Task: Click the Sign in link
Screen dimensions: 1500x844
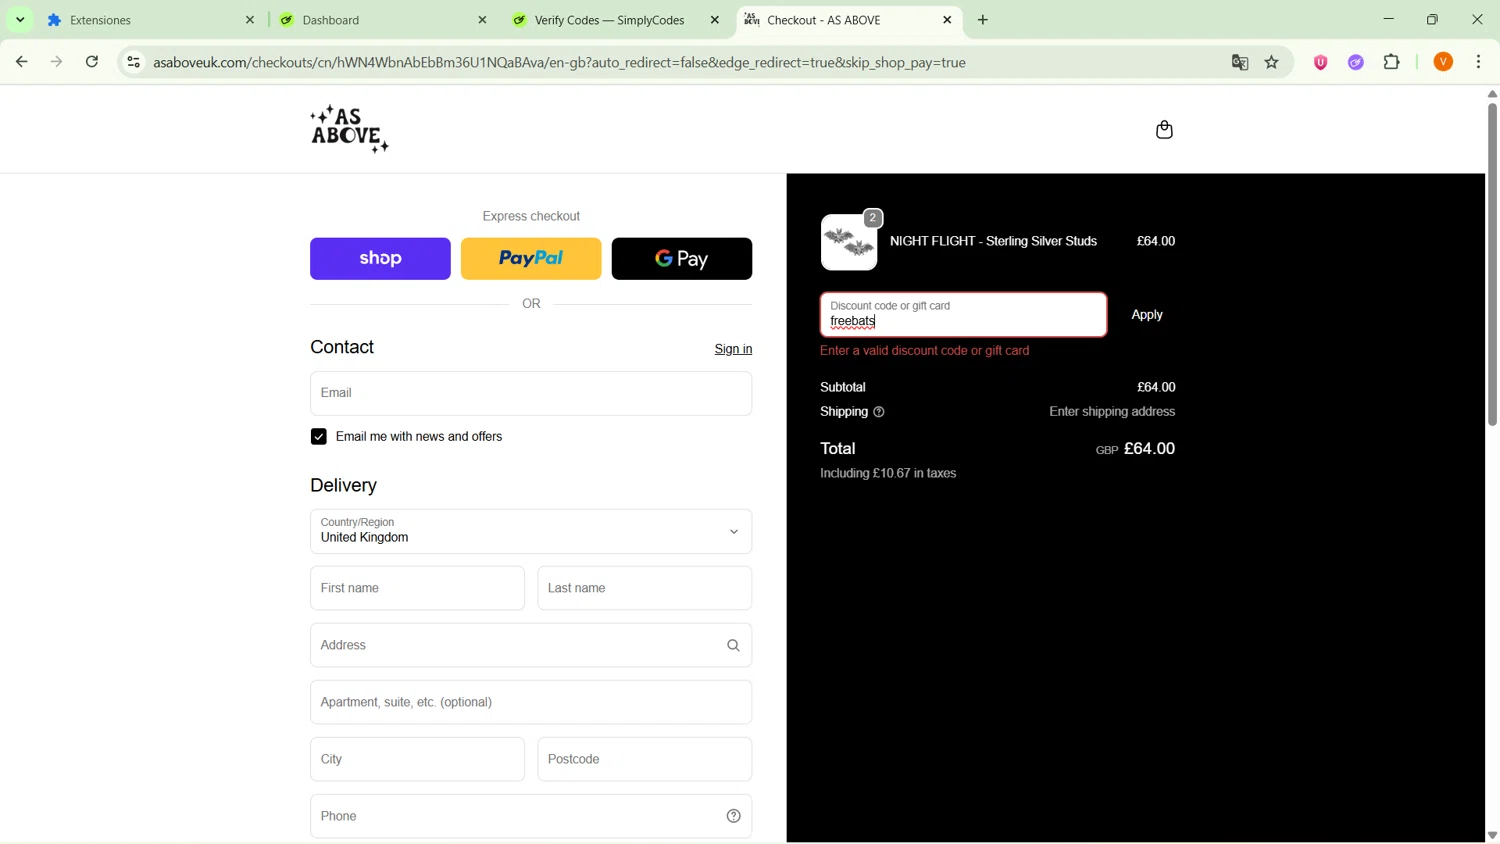Action: tap(733, 350)
